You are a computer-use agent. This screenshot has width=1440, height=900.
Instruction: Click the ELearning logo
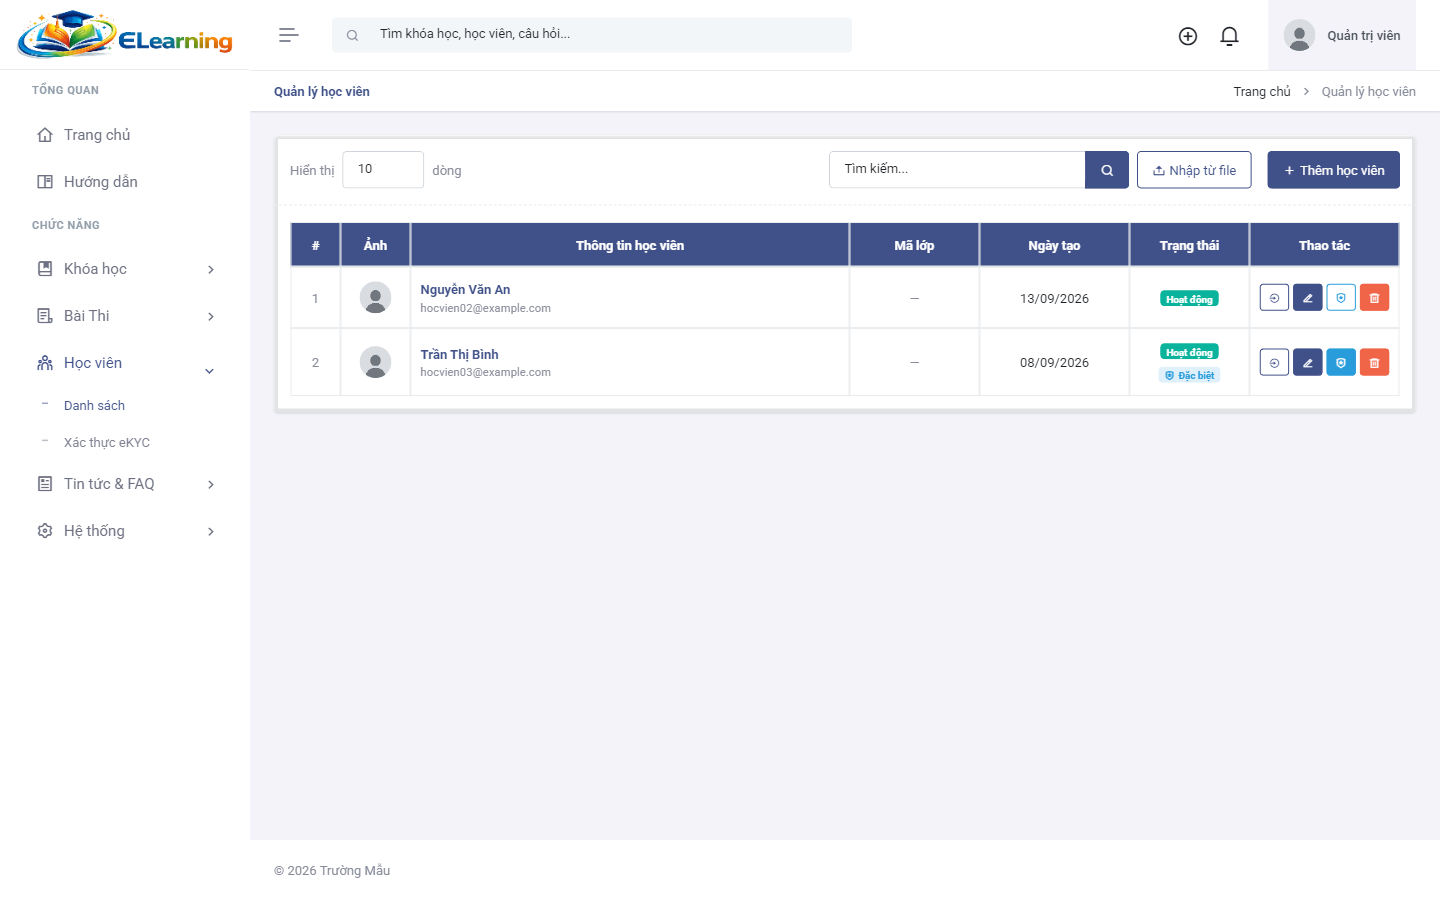pos(125,35)
